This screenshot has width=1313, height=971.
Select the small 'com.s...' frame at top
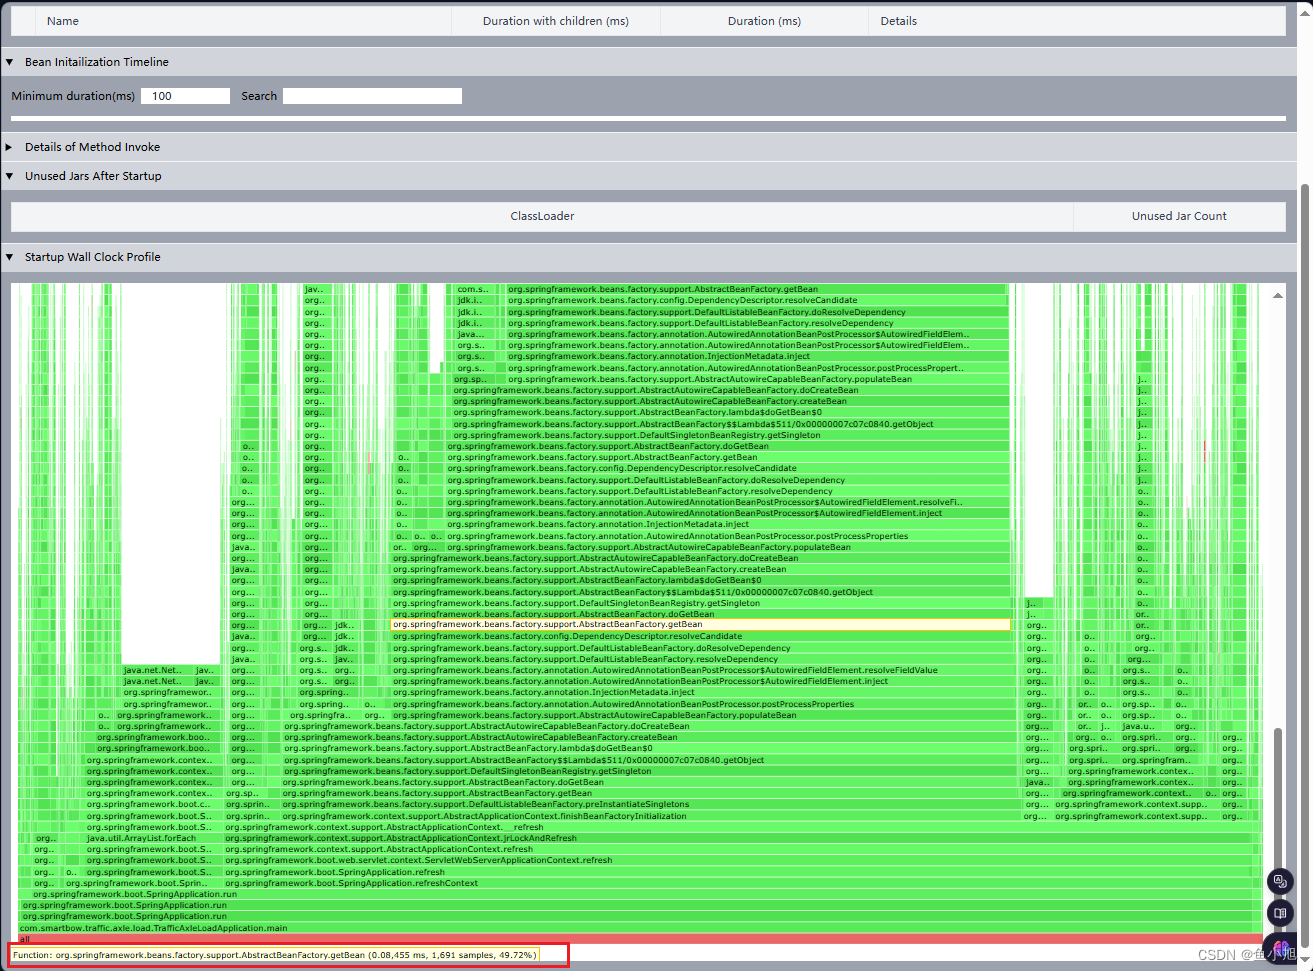coord(474,289)
